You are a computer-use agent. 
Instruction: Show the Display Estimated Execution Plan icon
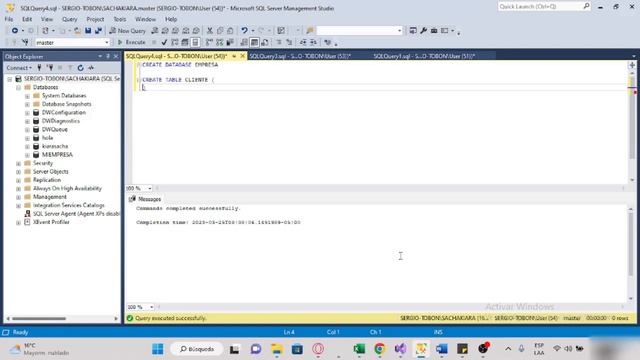pos(175,42)
